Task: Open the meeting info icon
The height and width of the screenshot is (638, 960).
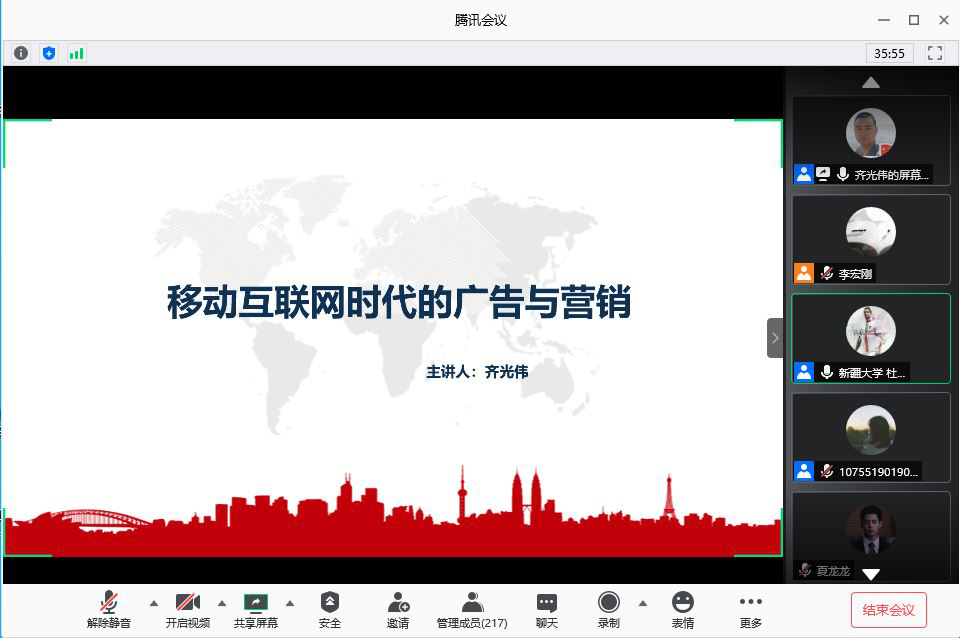Action: [x=21, y=53]
